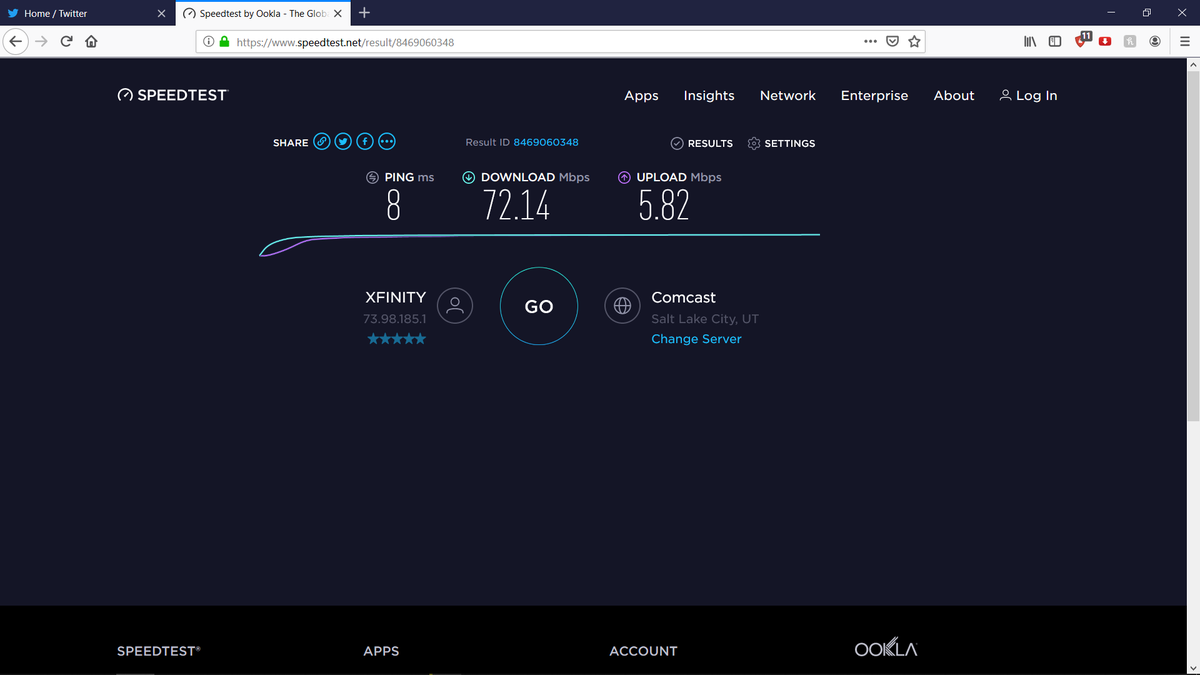Screen dimensions: 1200x675
Task: Click the ping value 8
Action: click(393, 206)
